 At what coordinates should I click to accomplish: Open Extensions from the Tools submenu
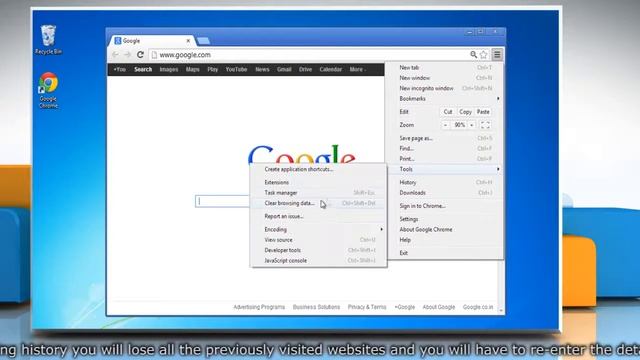[x=319, y=182]
